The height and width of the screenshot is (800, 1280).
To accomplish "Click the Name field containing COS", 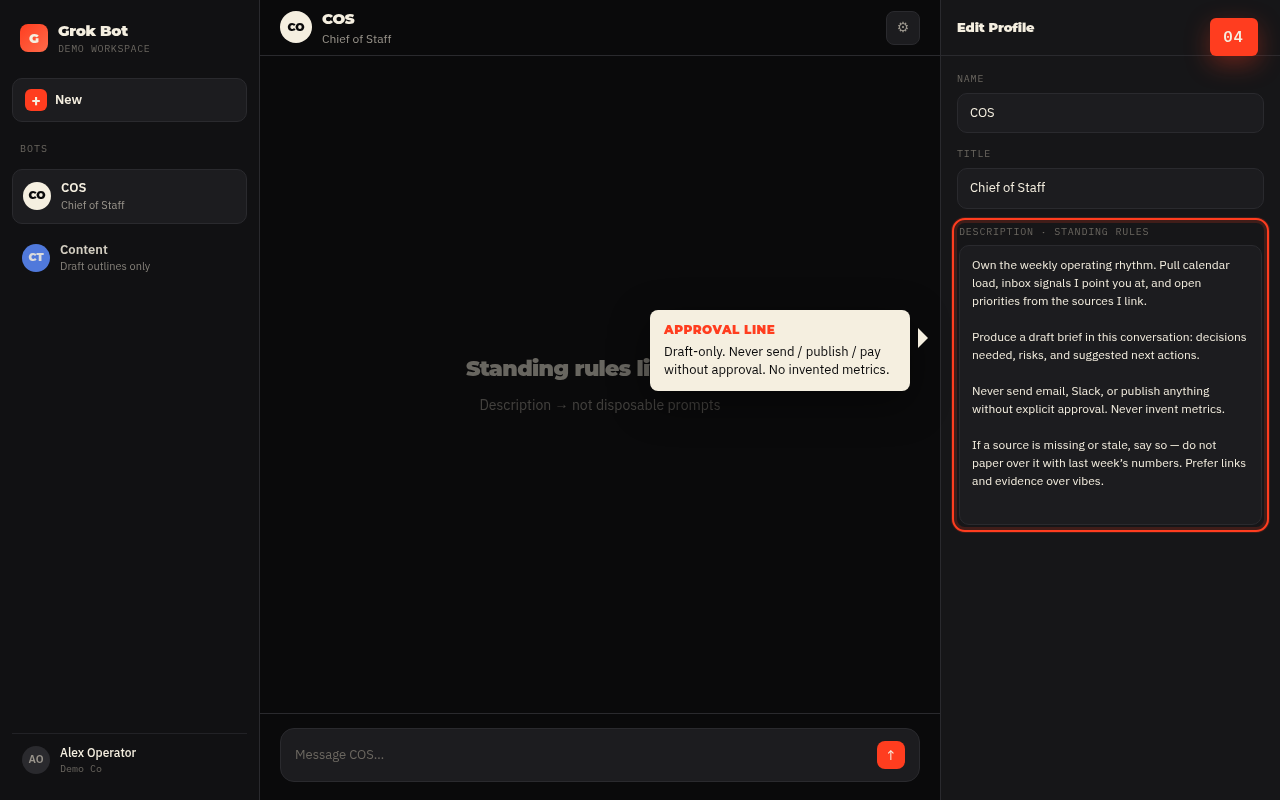I will tap(1110, 113).
